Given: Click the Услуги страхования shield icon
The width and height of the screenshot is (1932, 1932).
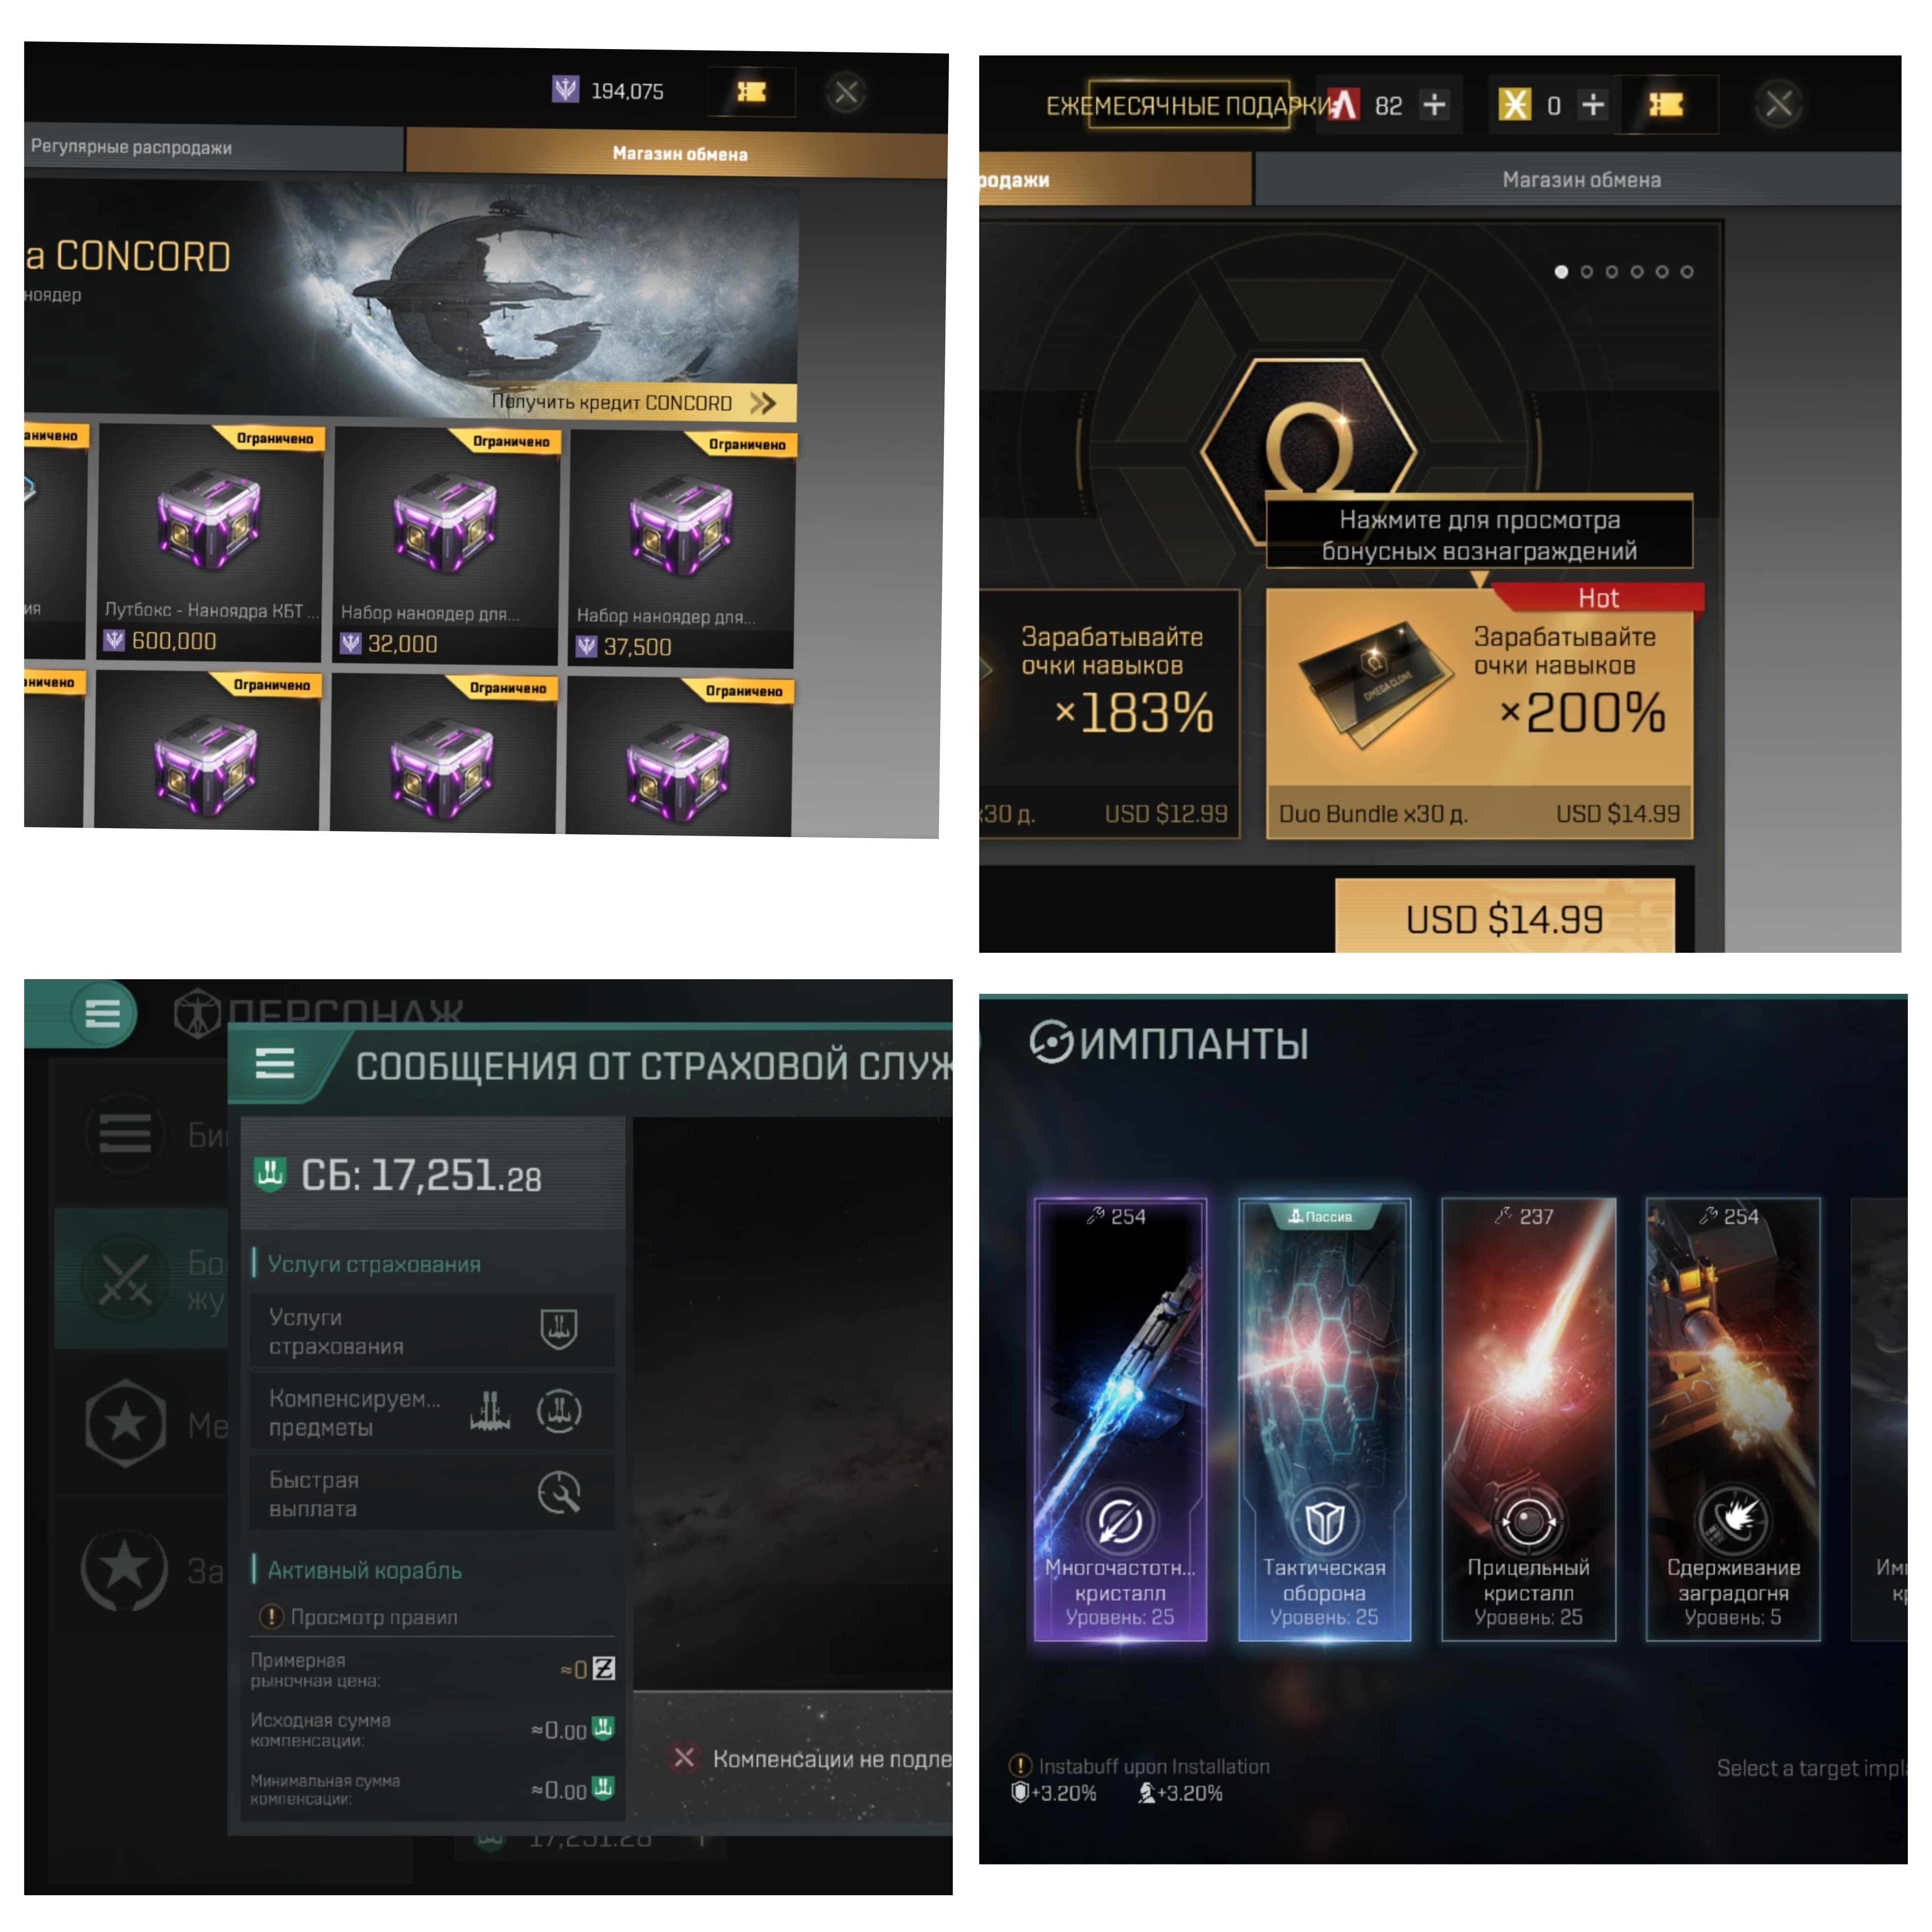Looking at the screenshot, I should 559,1329.
